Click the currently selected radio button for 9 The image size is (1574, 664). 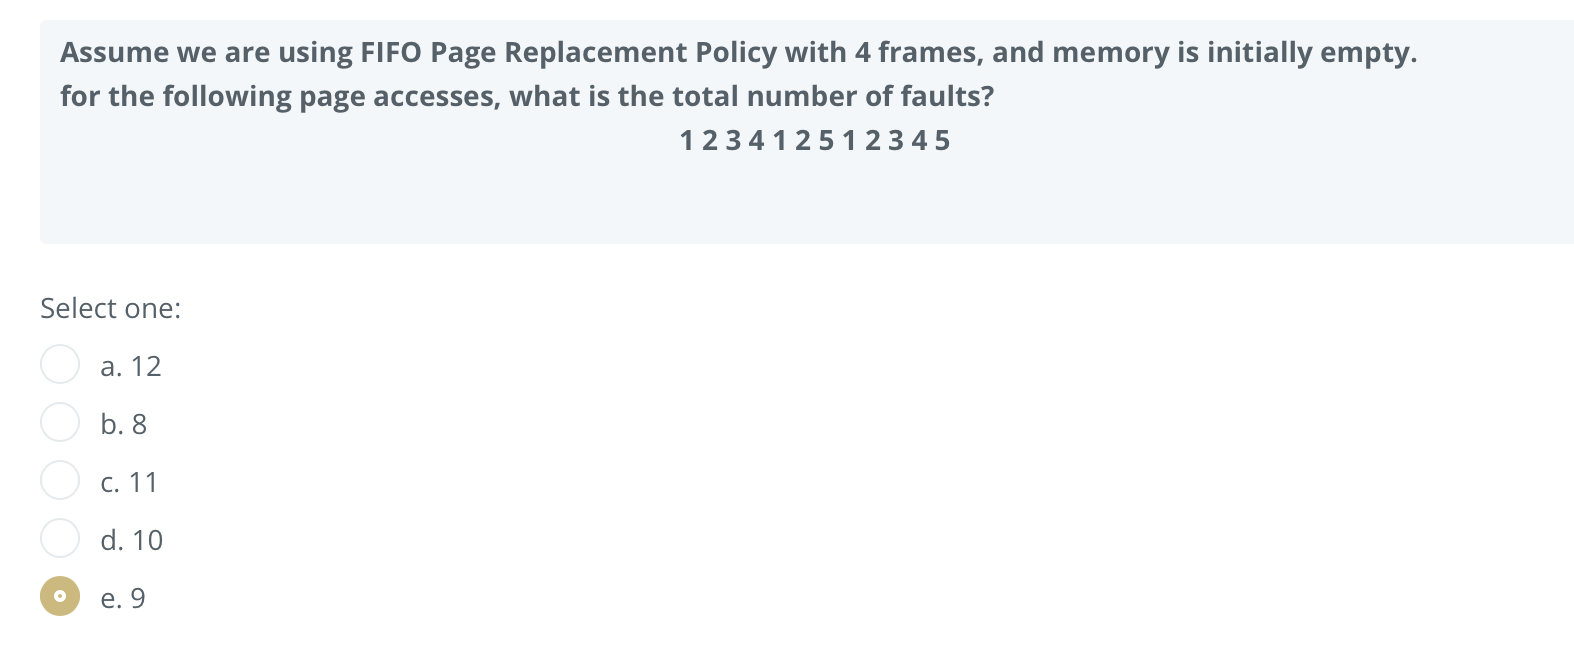pyautogui.click(x=60, y=597)
